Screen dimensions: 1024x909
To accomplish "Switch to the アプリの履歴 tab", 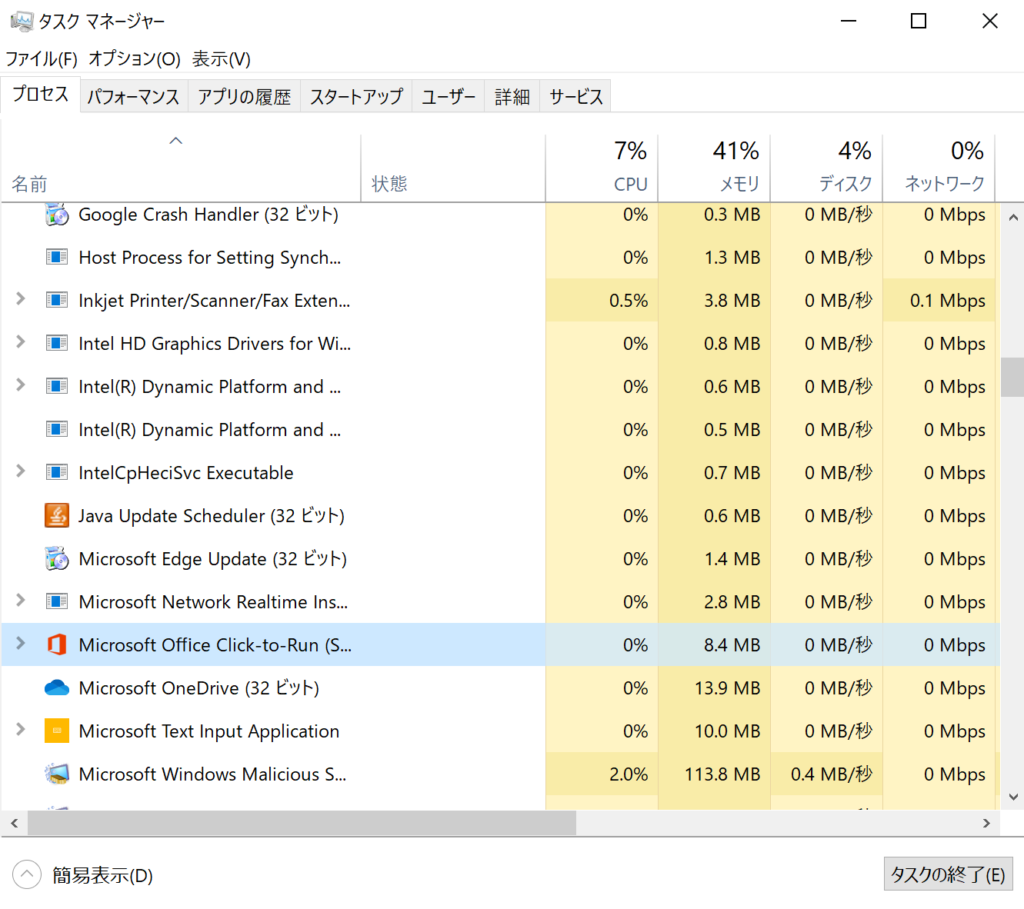I will [x=244, y=97].
